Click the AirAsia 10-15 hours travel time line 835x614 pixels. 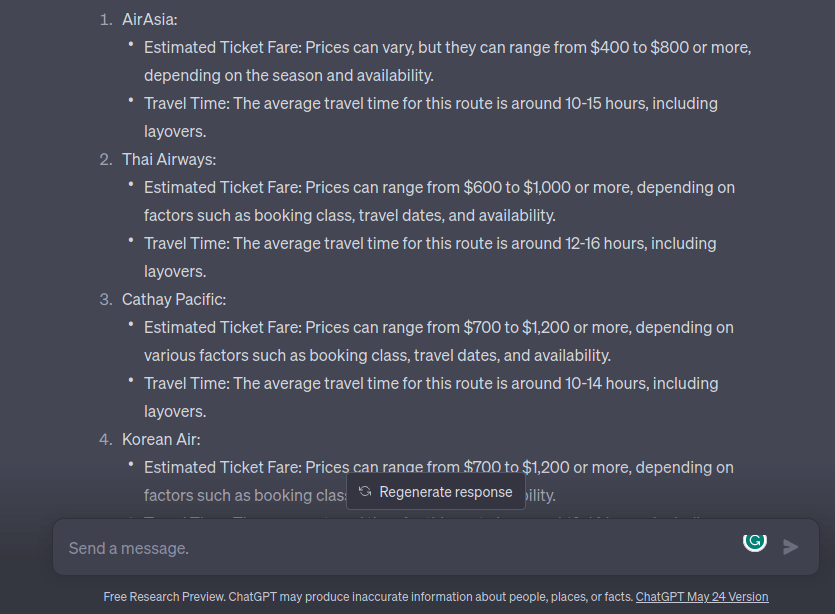coord(430,103)
